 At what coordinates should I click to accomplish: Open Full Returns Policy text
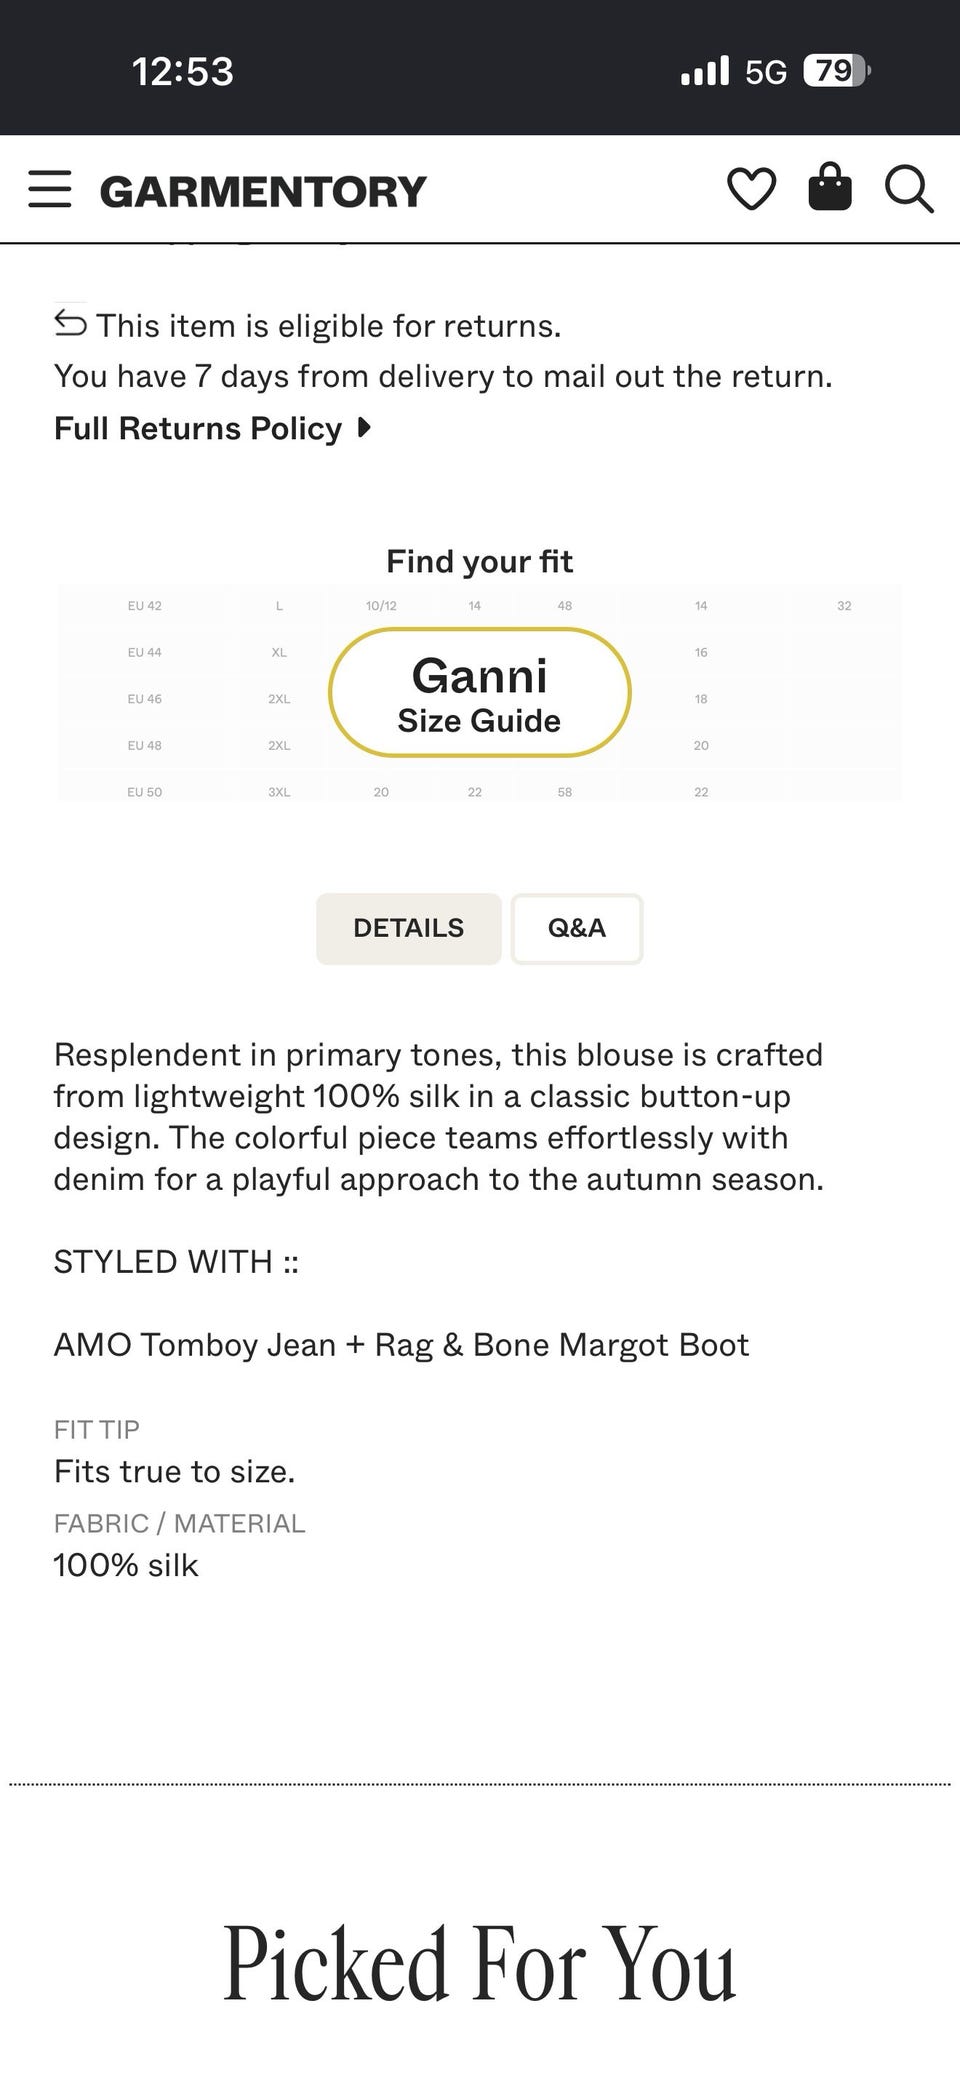coord(198,428)
